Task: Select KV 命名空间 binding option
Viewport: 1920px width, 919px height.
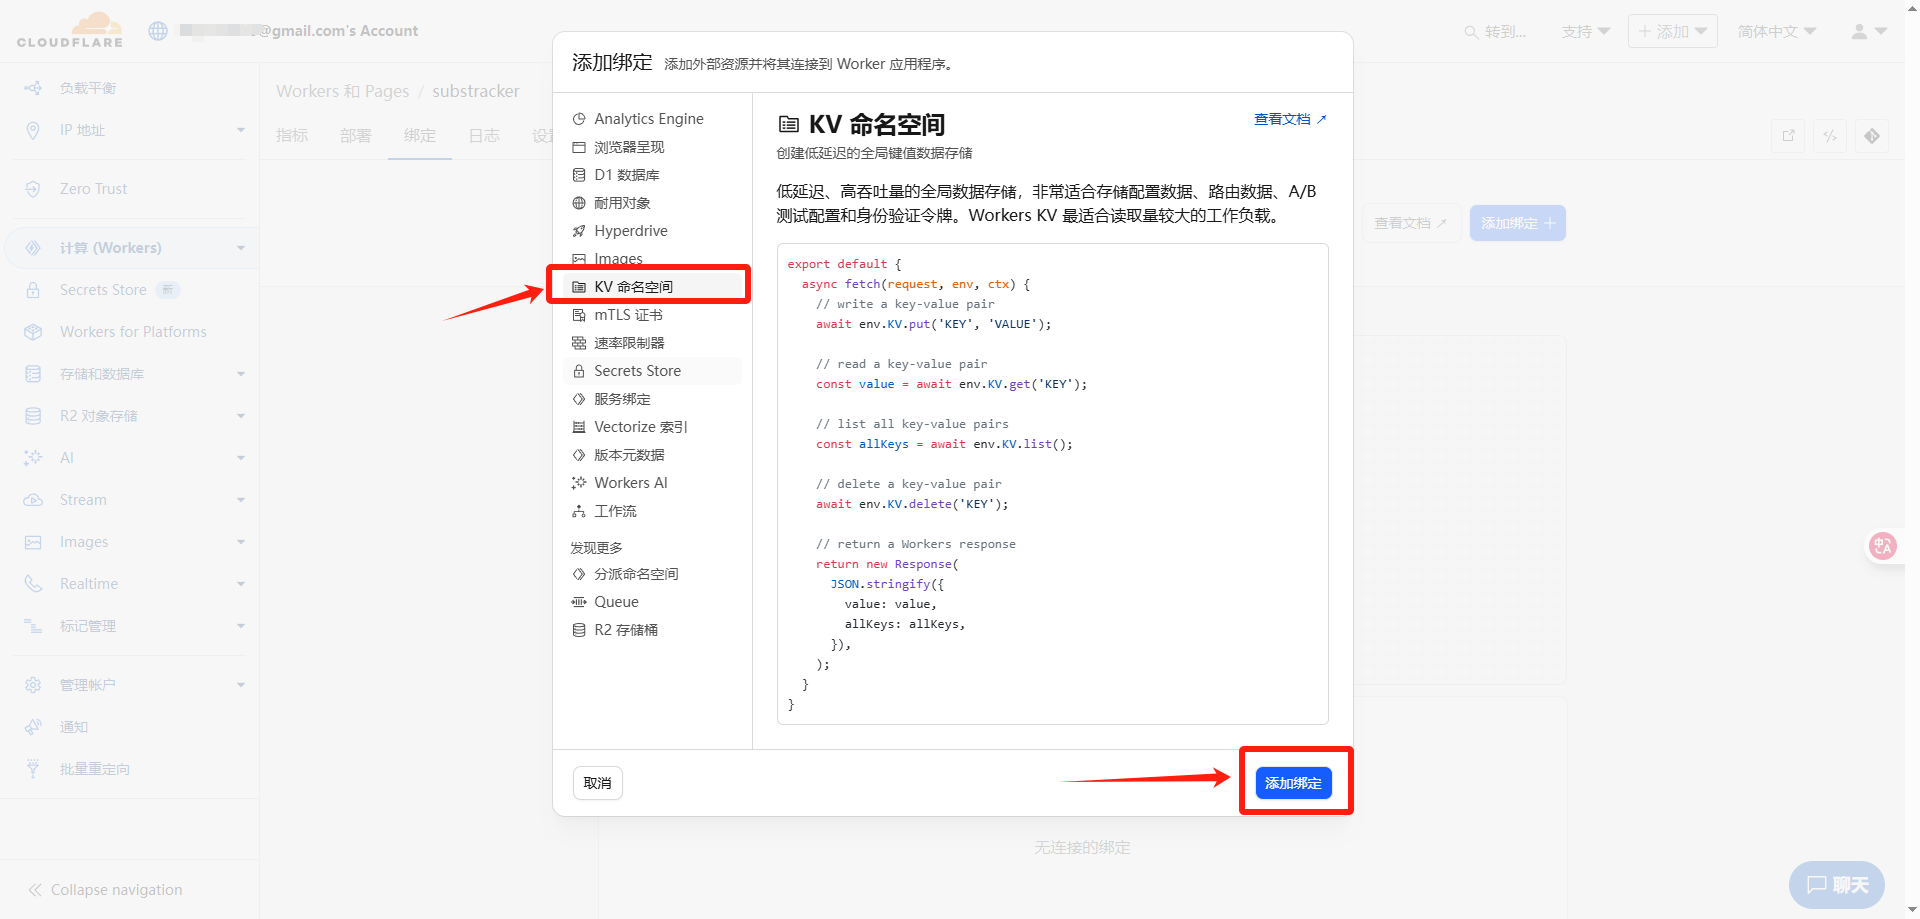Action: click(x=652, y=287)
